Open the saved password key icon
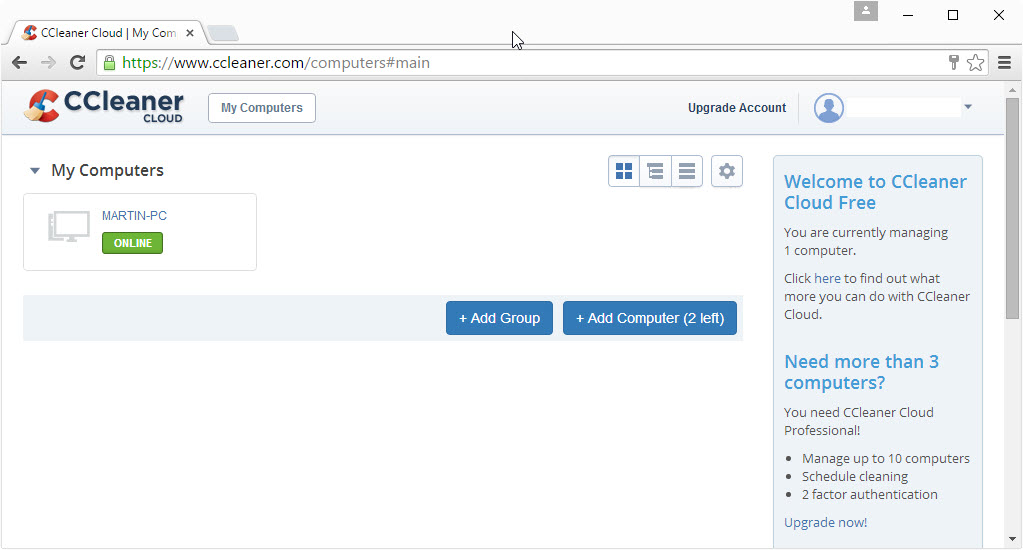1023x550 pixels. pos(954,63)
